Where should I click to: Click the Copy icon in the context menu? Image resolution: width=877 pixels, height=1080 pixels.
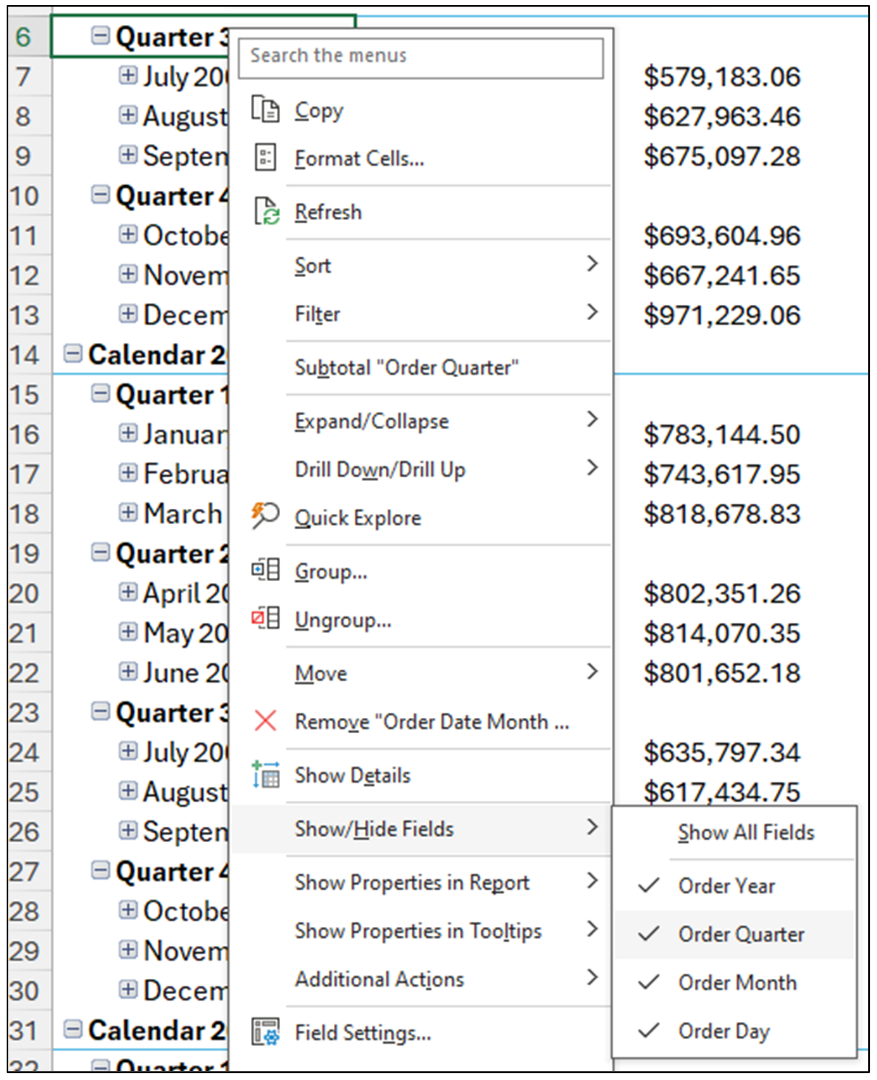pyautogui.click(x=263, y=110)
